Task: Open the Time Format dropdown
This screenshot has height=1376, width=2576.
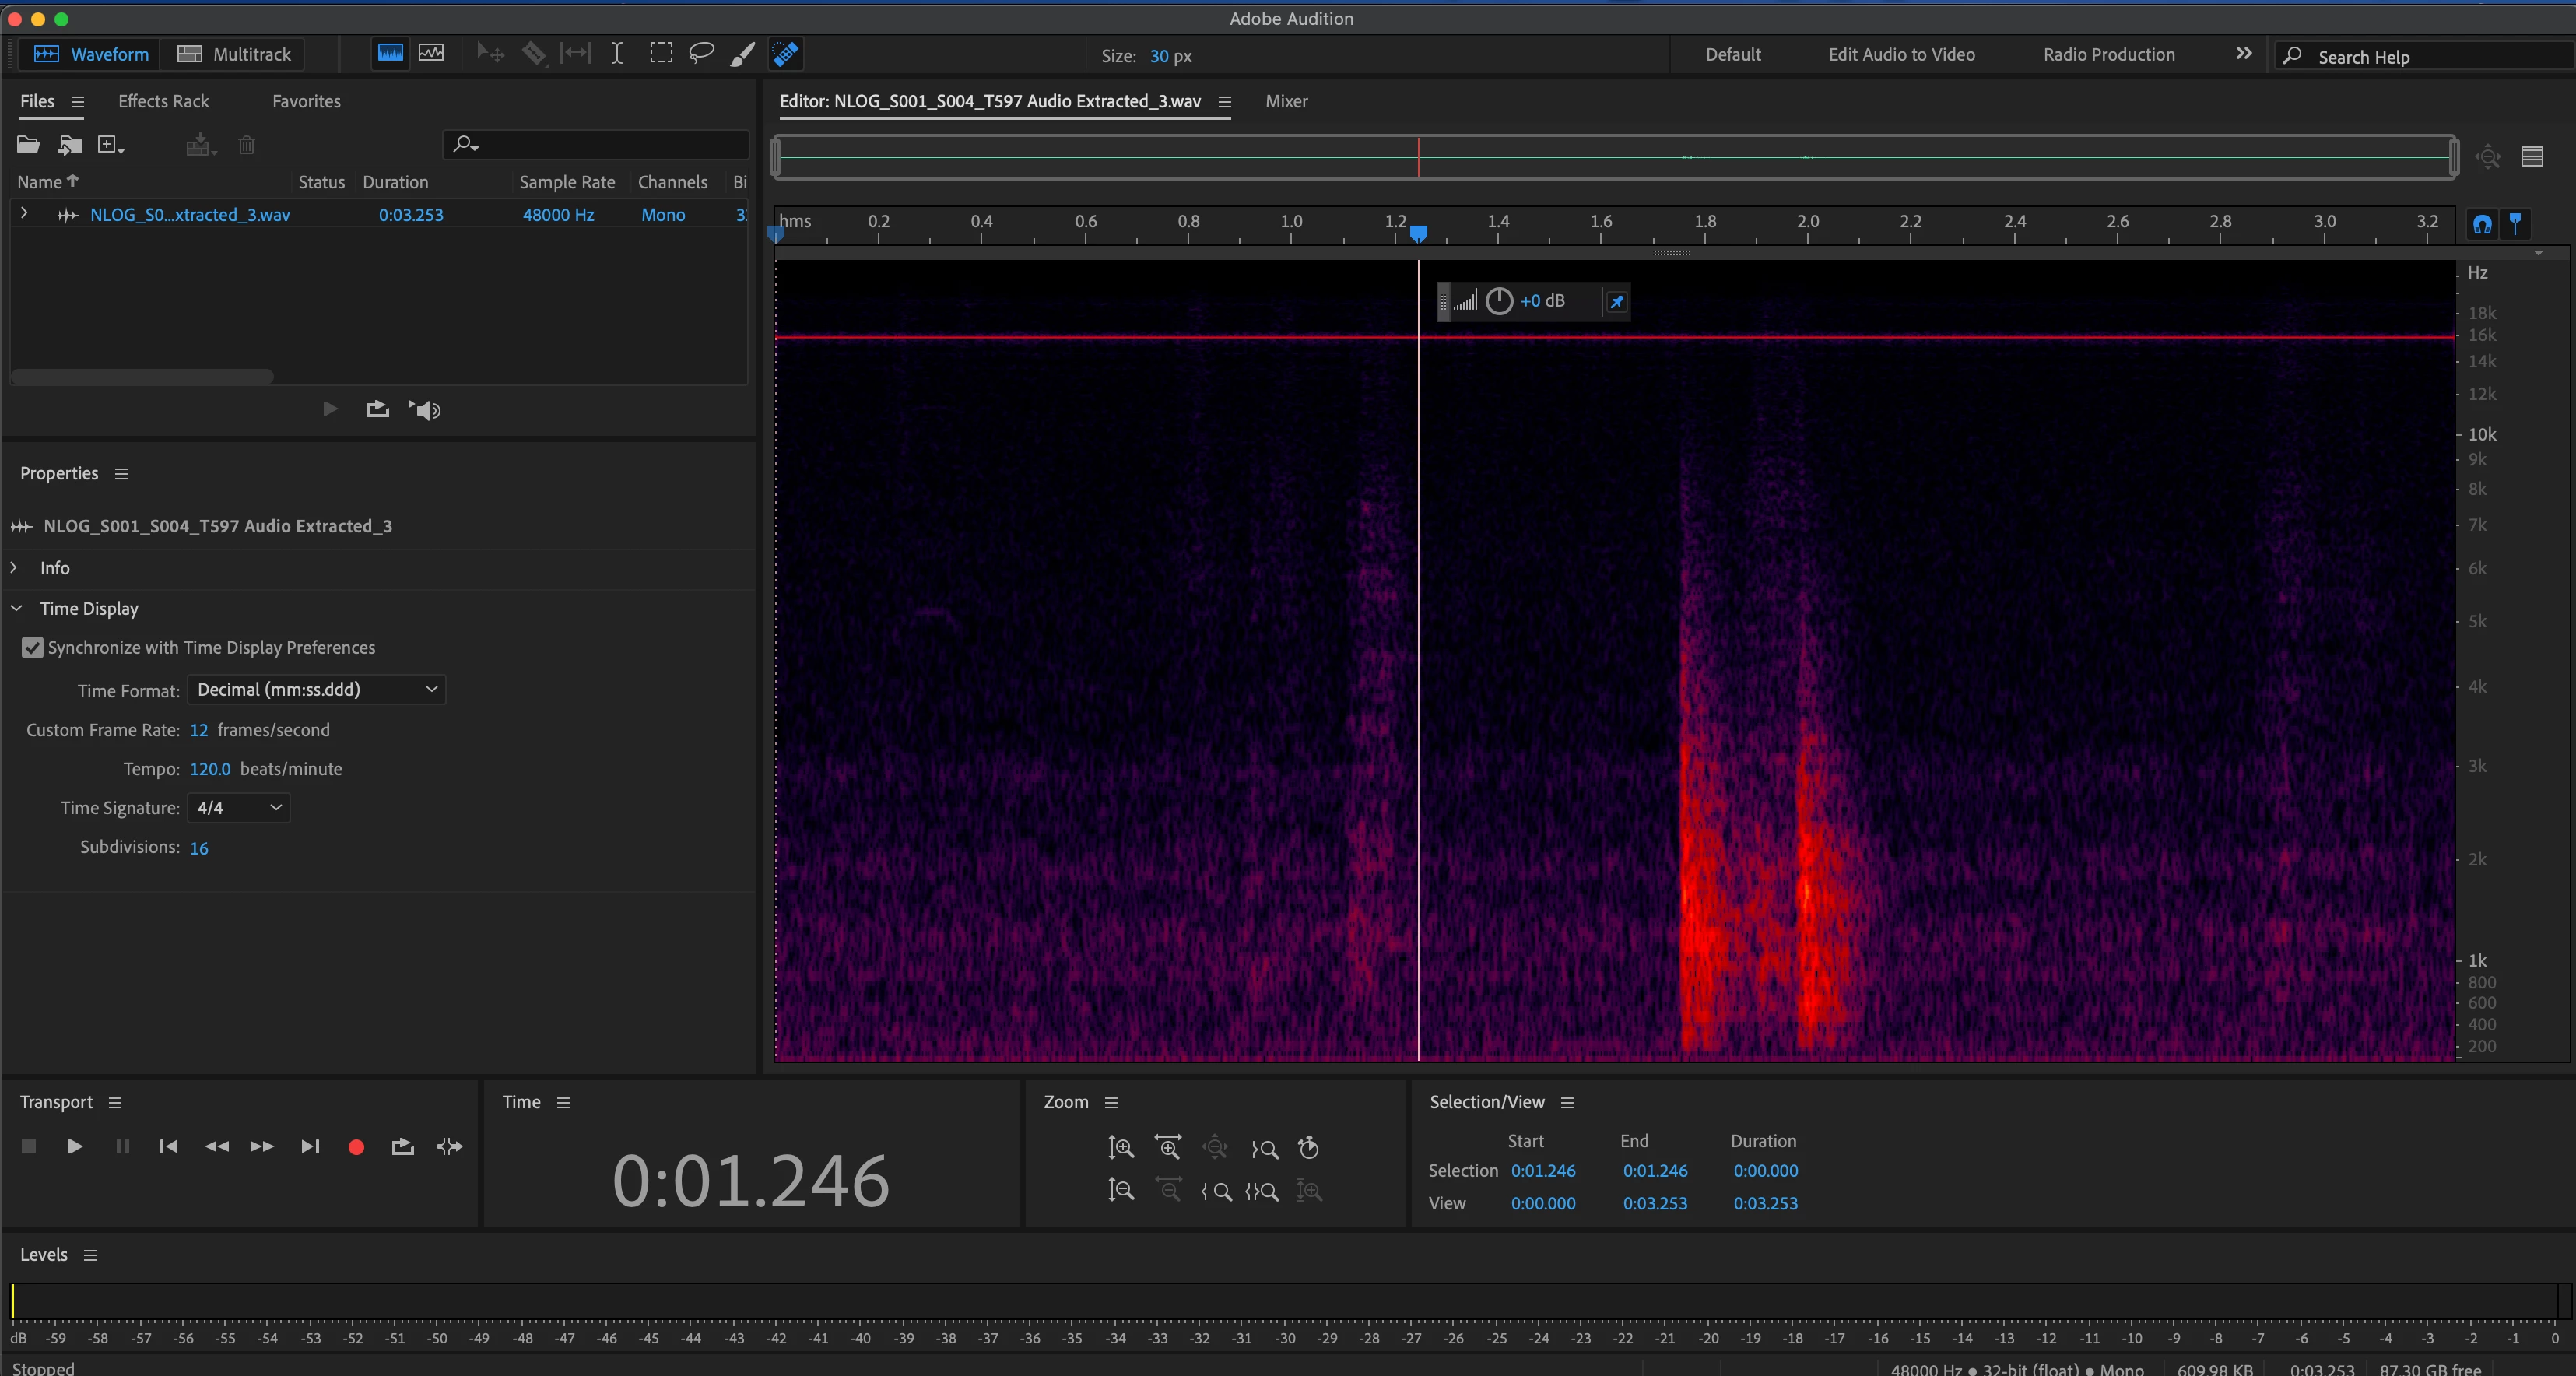Action: point(316,689)
